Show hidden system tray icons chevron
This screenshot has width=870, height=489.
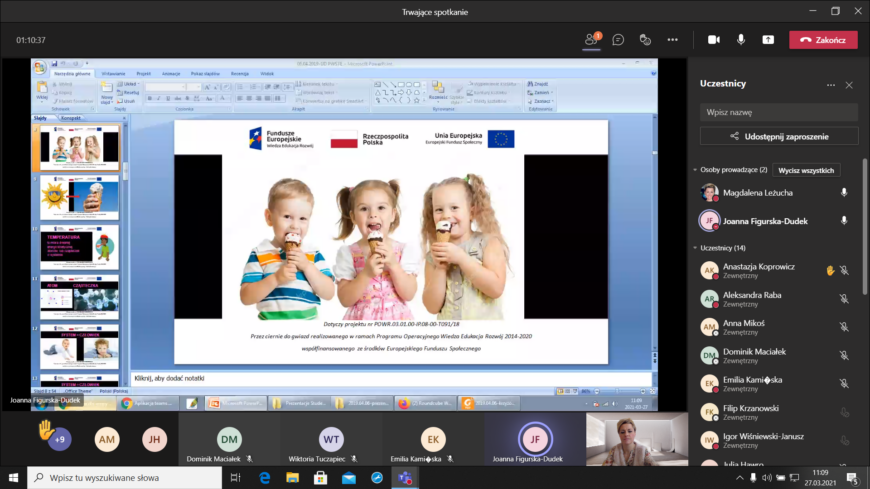tap(739, 477)
